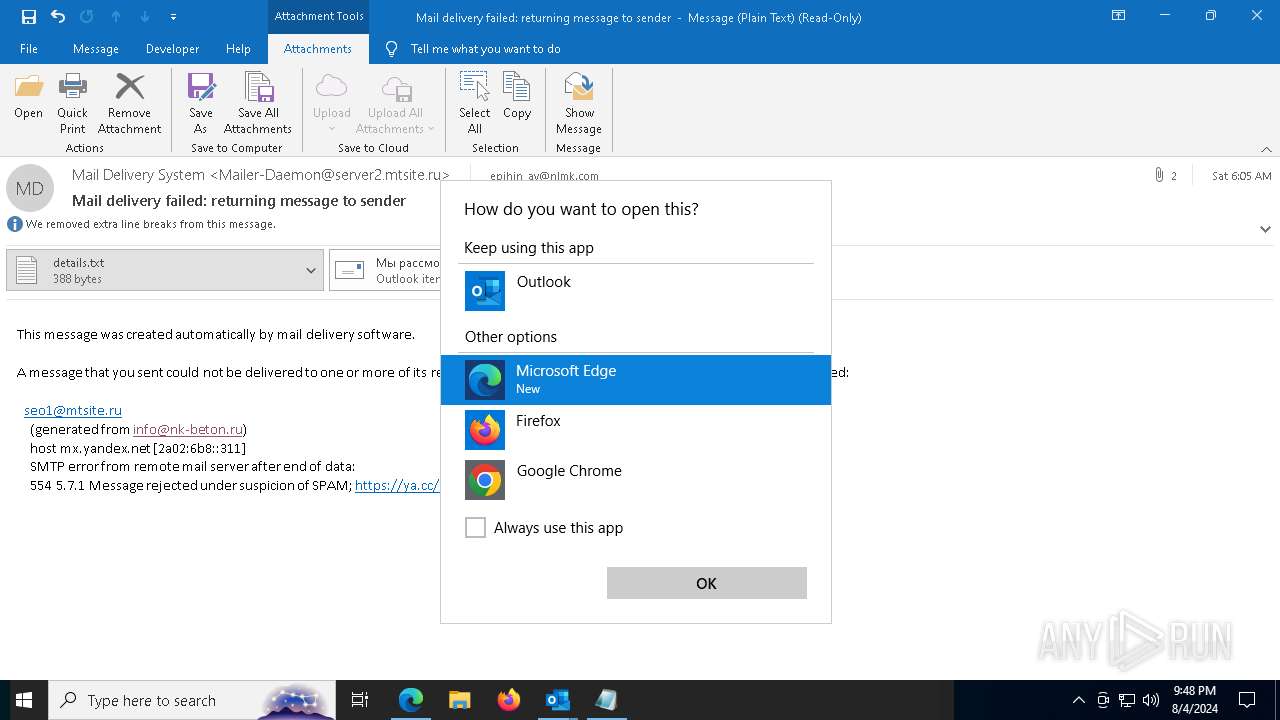
Task: Open the seo1@mtsite.ru email link
Action: point(73,410)
